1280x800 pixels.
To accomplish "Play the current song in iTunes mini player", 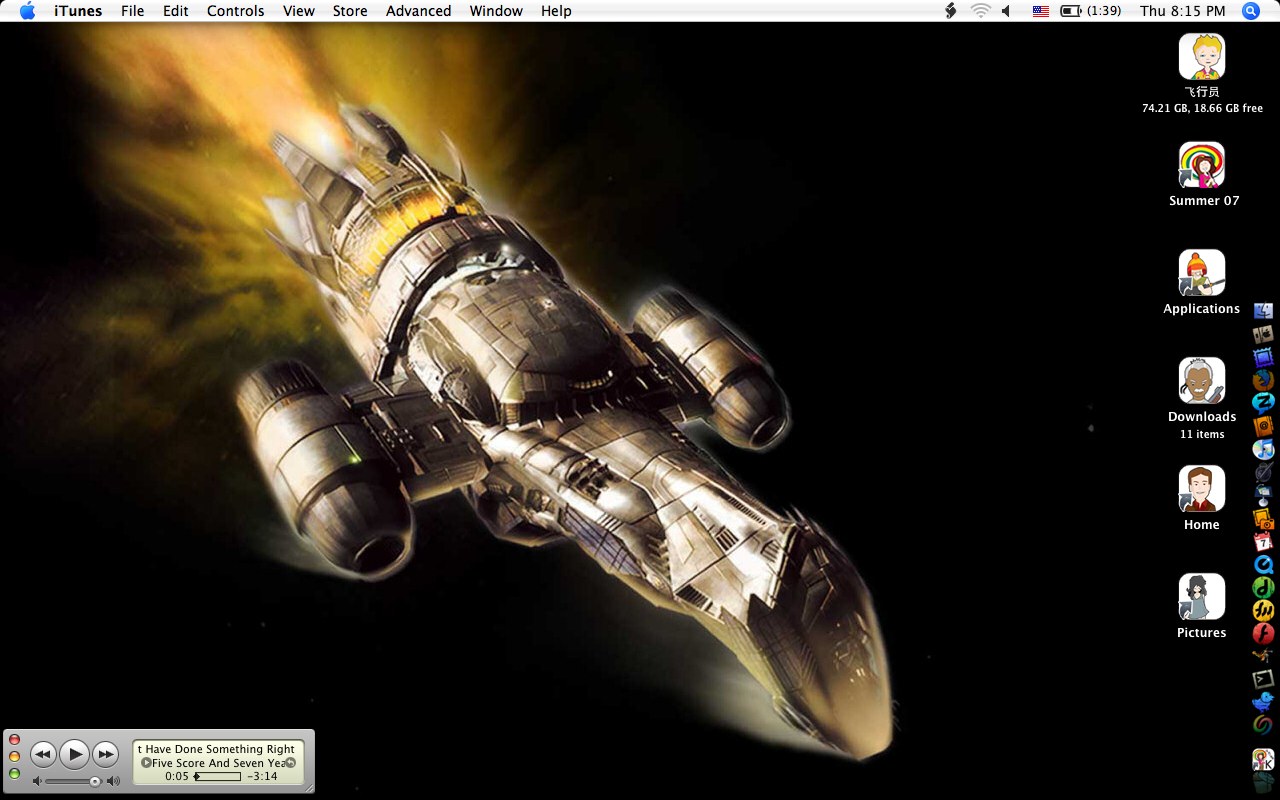I will pos(74,753).
